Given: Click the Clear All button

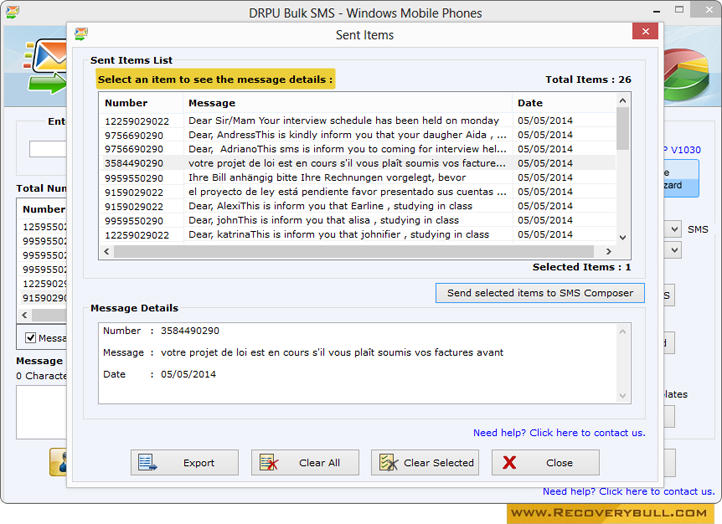Looking at the screenshot, I should [305, 462].
